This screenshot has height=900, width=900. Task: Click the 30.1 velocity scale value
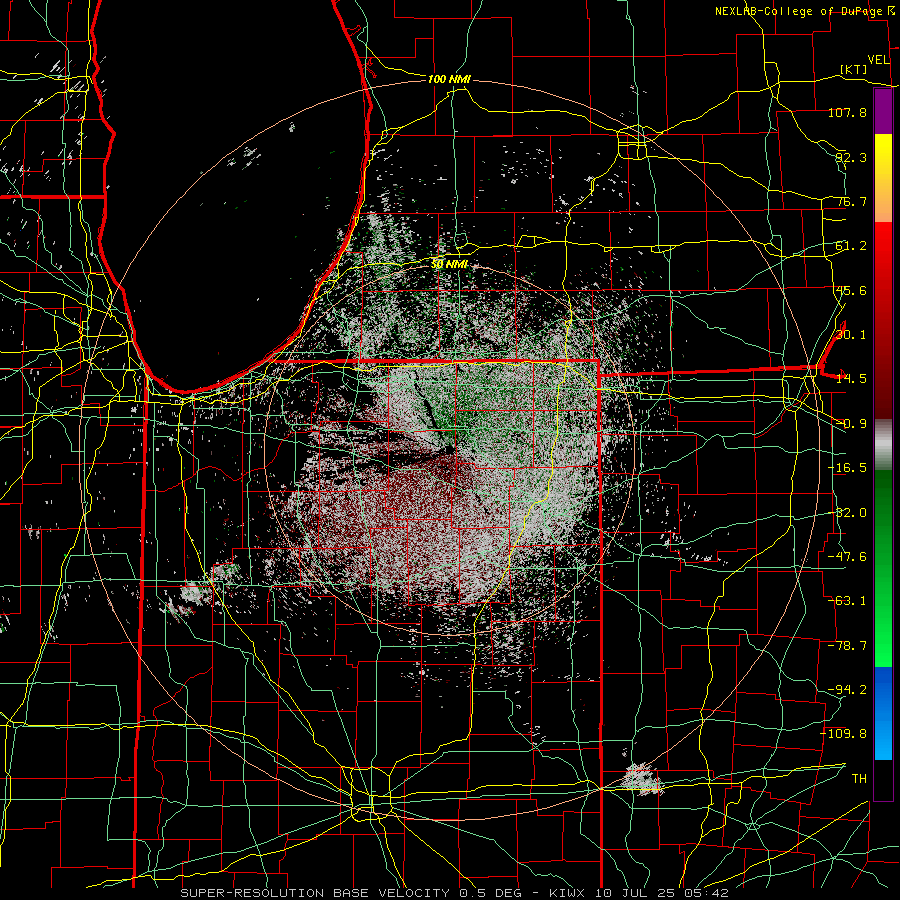tap(851, 335)
